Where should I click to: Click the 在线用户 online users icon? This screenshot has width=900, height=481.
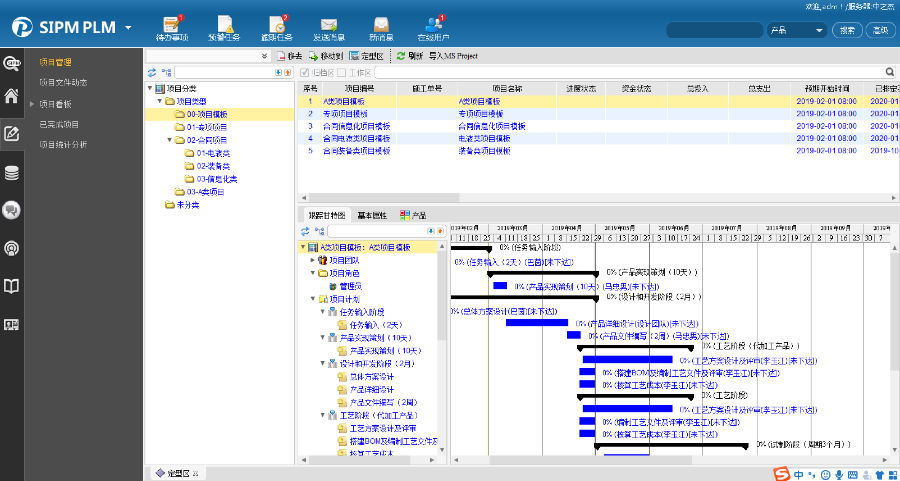pos(432,24)
